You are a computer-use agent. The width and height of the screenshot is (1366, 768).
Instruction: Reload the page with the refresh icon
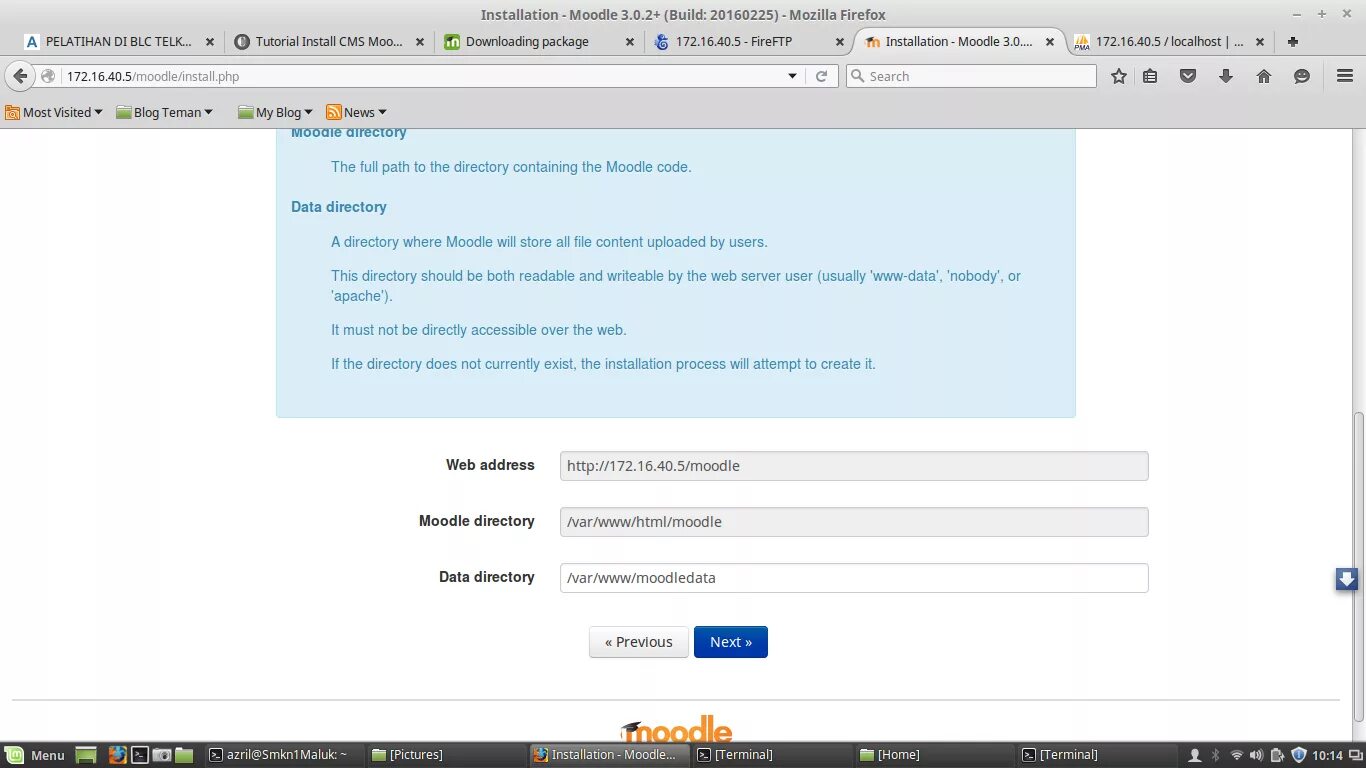point(822,76)
